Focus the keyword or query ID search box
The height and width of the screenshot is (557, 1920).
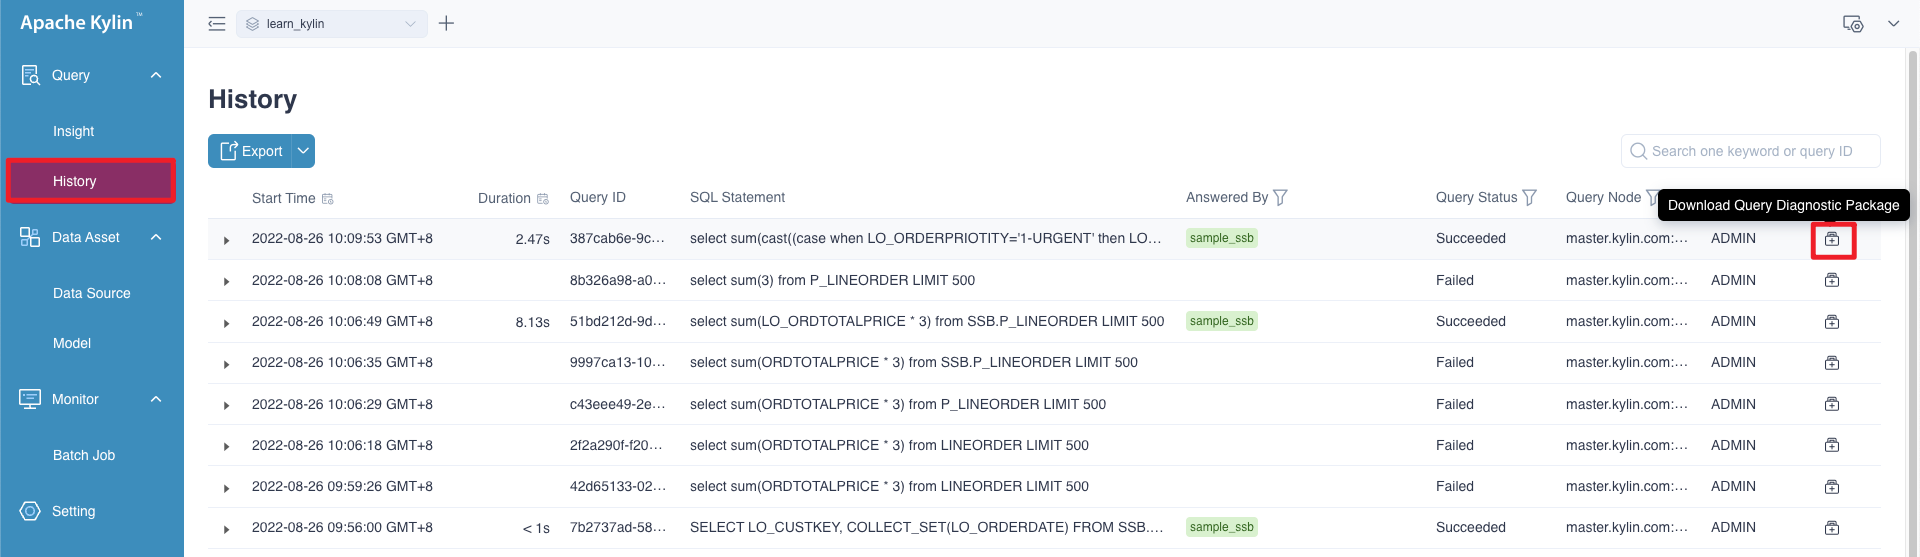[x=1751, y=151]
